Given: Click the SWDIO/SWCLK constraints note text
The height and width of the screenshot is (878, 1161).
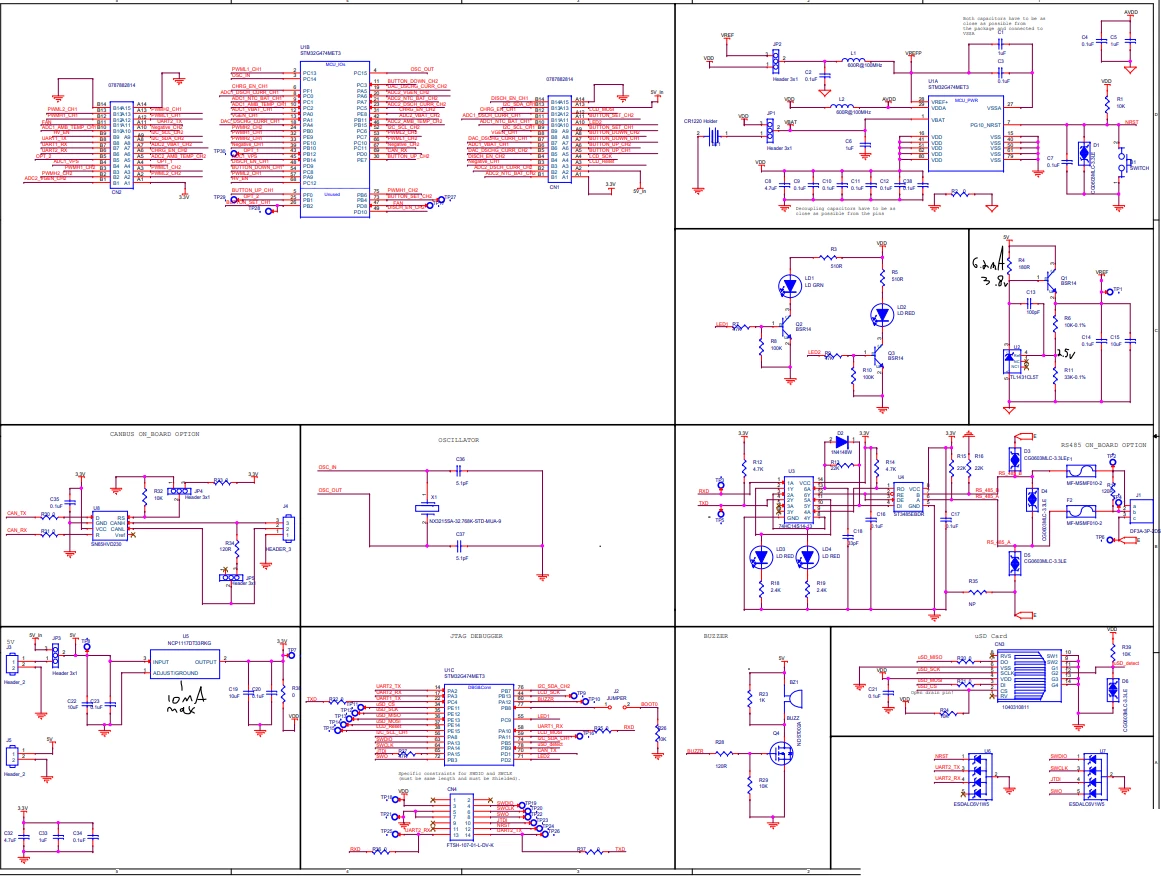Looking at the screenshot, I should pyautogui.click(x=459, y=775).
